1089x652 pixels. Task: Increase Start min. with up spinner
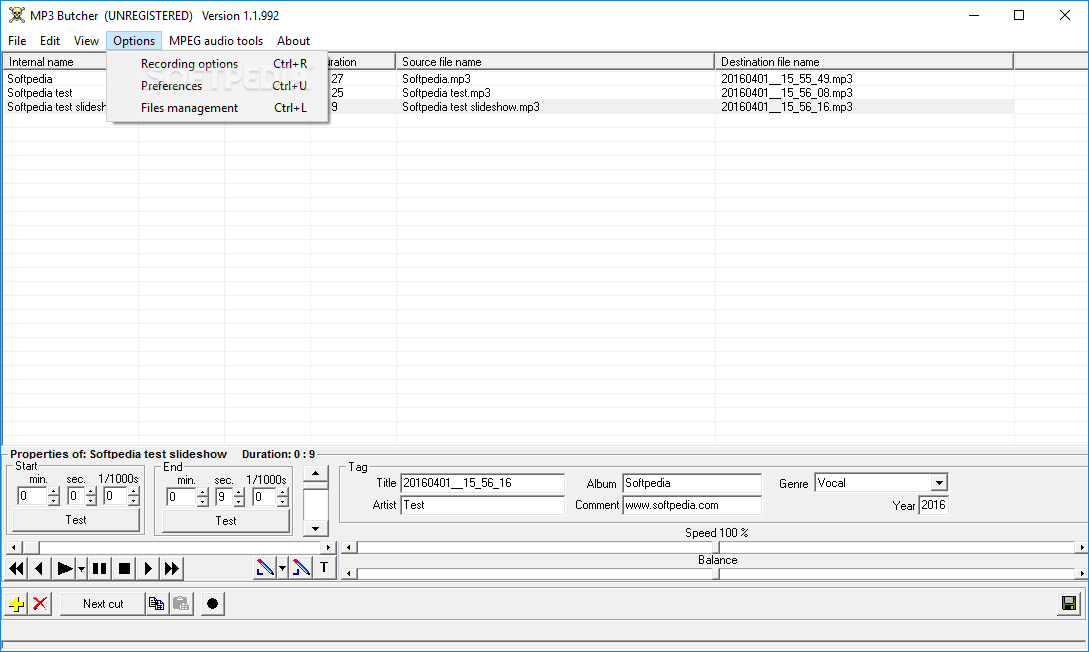pyautogui.click(x=53, y=492)
